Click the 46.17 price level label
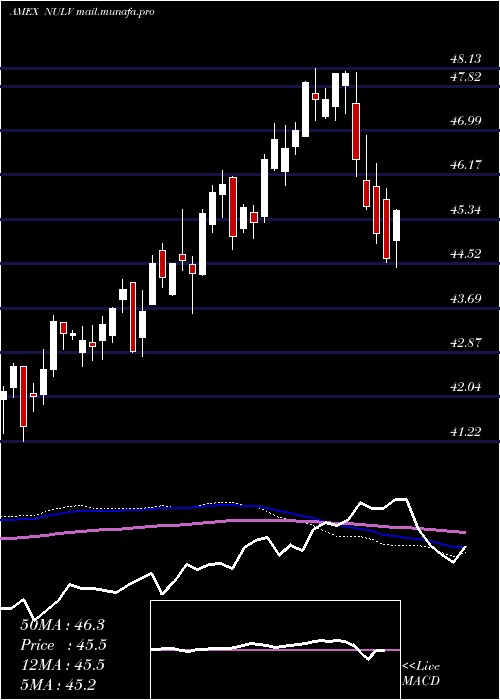The width and height of the screenshot is (500, 700). pyautogui.click(x=466, y=165)
